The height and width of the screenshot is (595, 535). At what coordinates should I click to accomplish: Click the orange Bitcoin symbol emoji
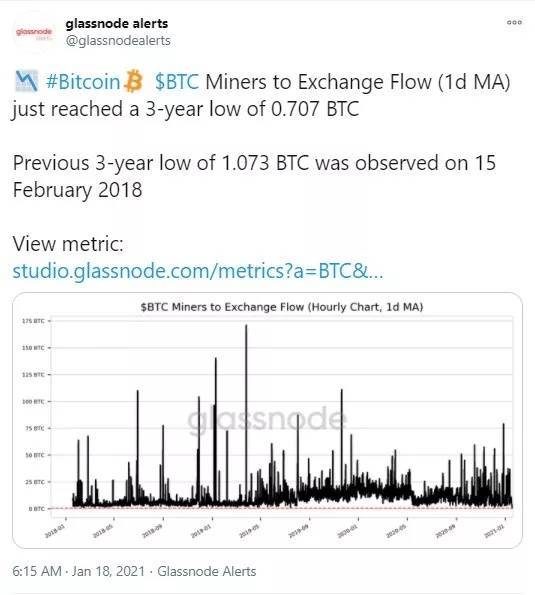pyautogui.click(x=134, y=81)
